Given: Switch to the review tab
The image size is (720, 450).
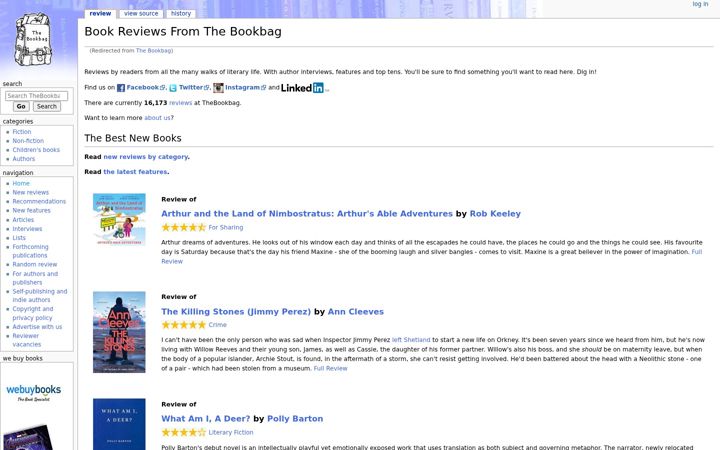Looking at the screenshot, I should click(100, 14).
